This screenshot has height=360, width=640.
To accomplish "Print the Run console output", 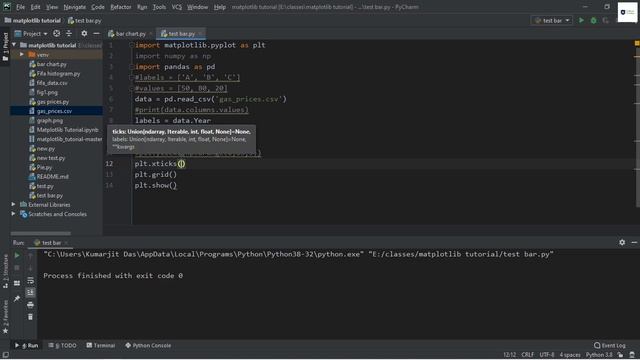I will click(x=30, y=305).
